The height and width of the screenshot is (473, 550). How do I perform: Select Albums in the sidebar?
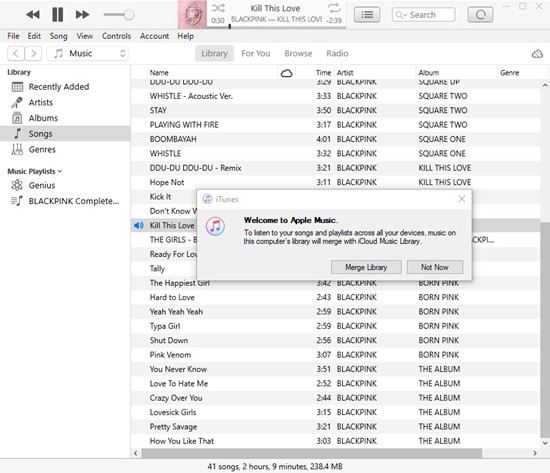[x=65, y=118]
